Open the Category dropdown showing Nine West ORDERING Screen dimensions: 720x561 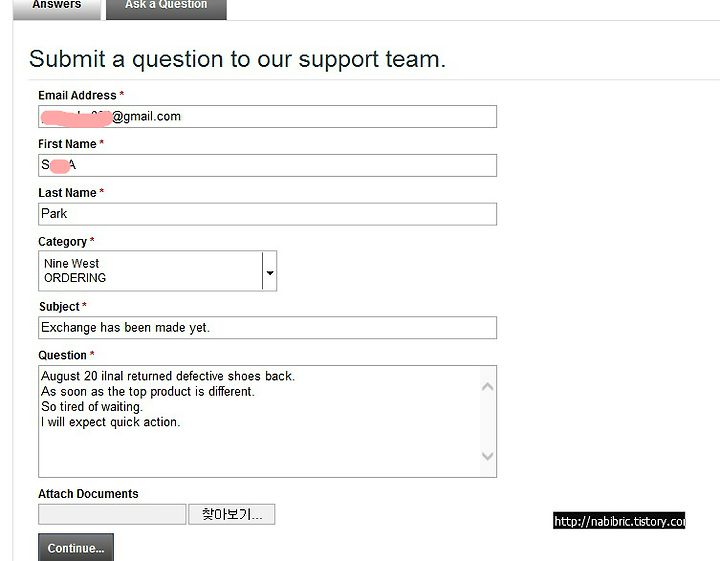coord(157,271)
